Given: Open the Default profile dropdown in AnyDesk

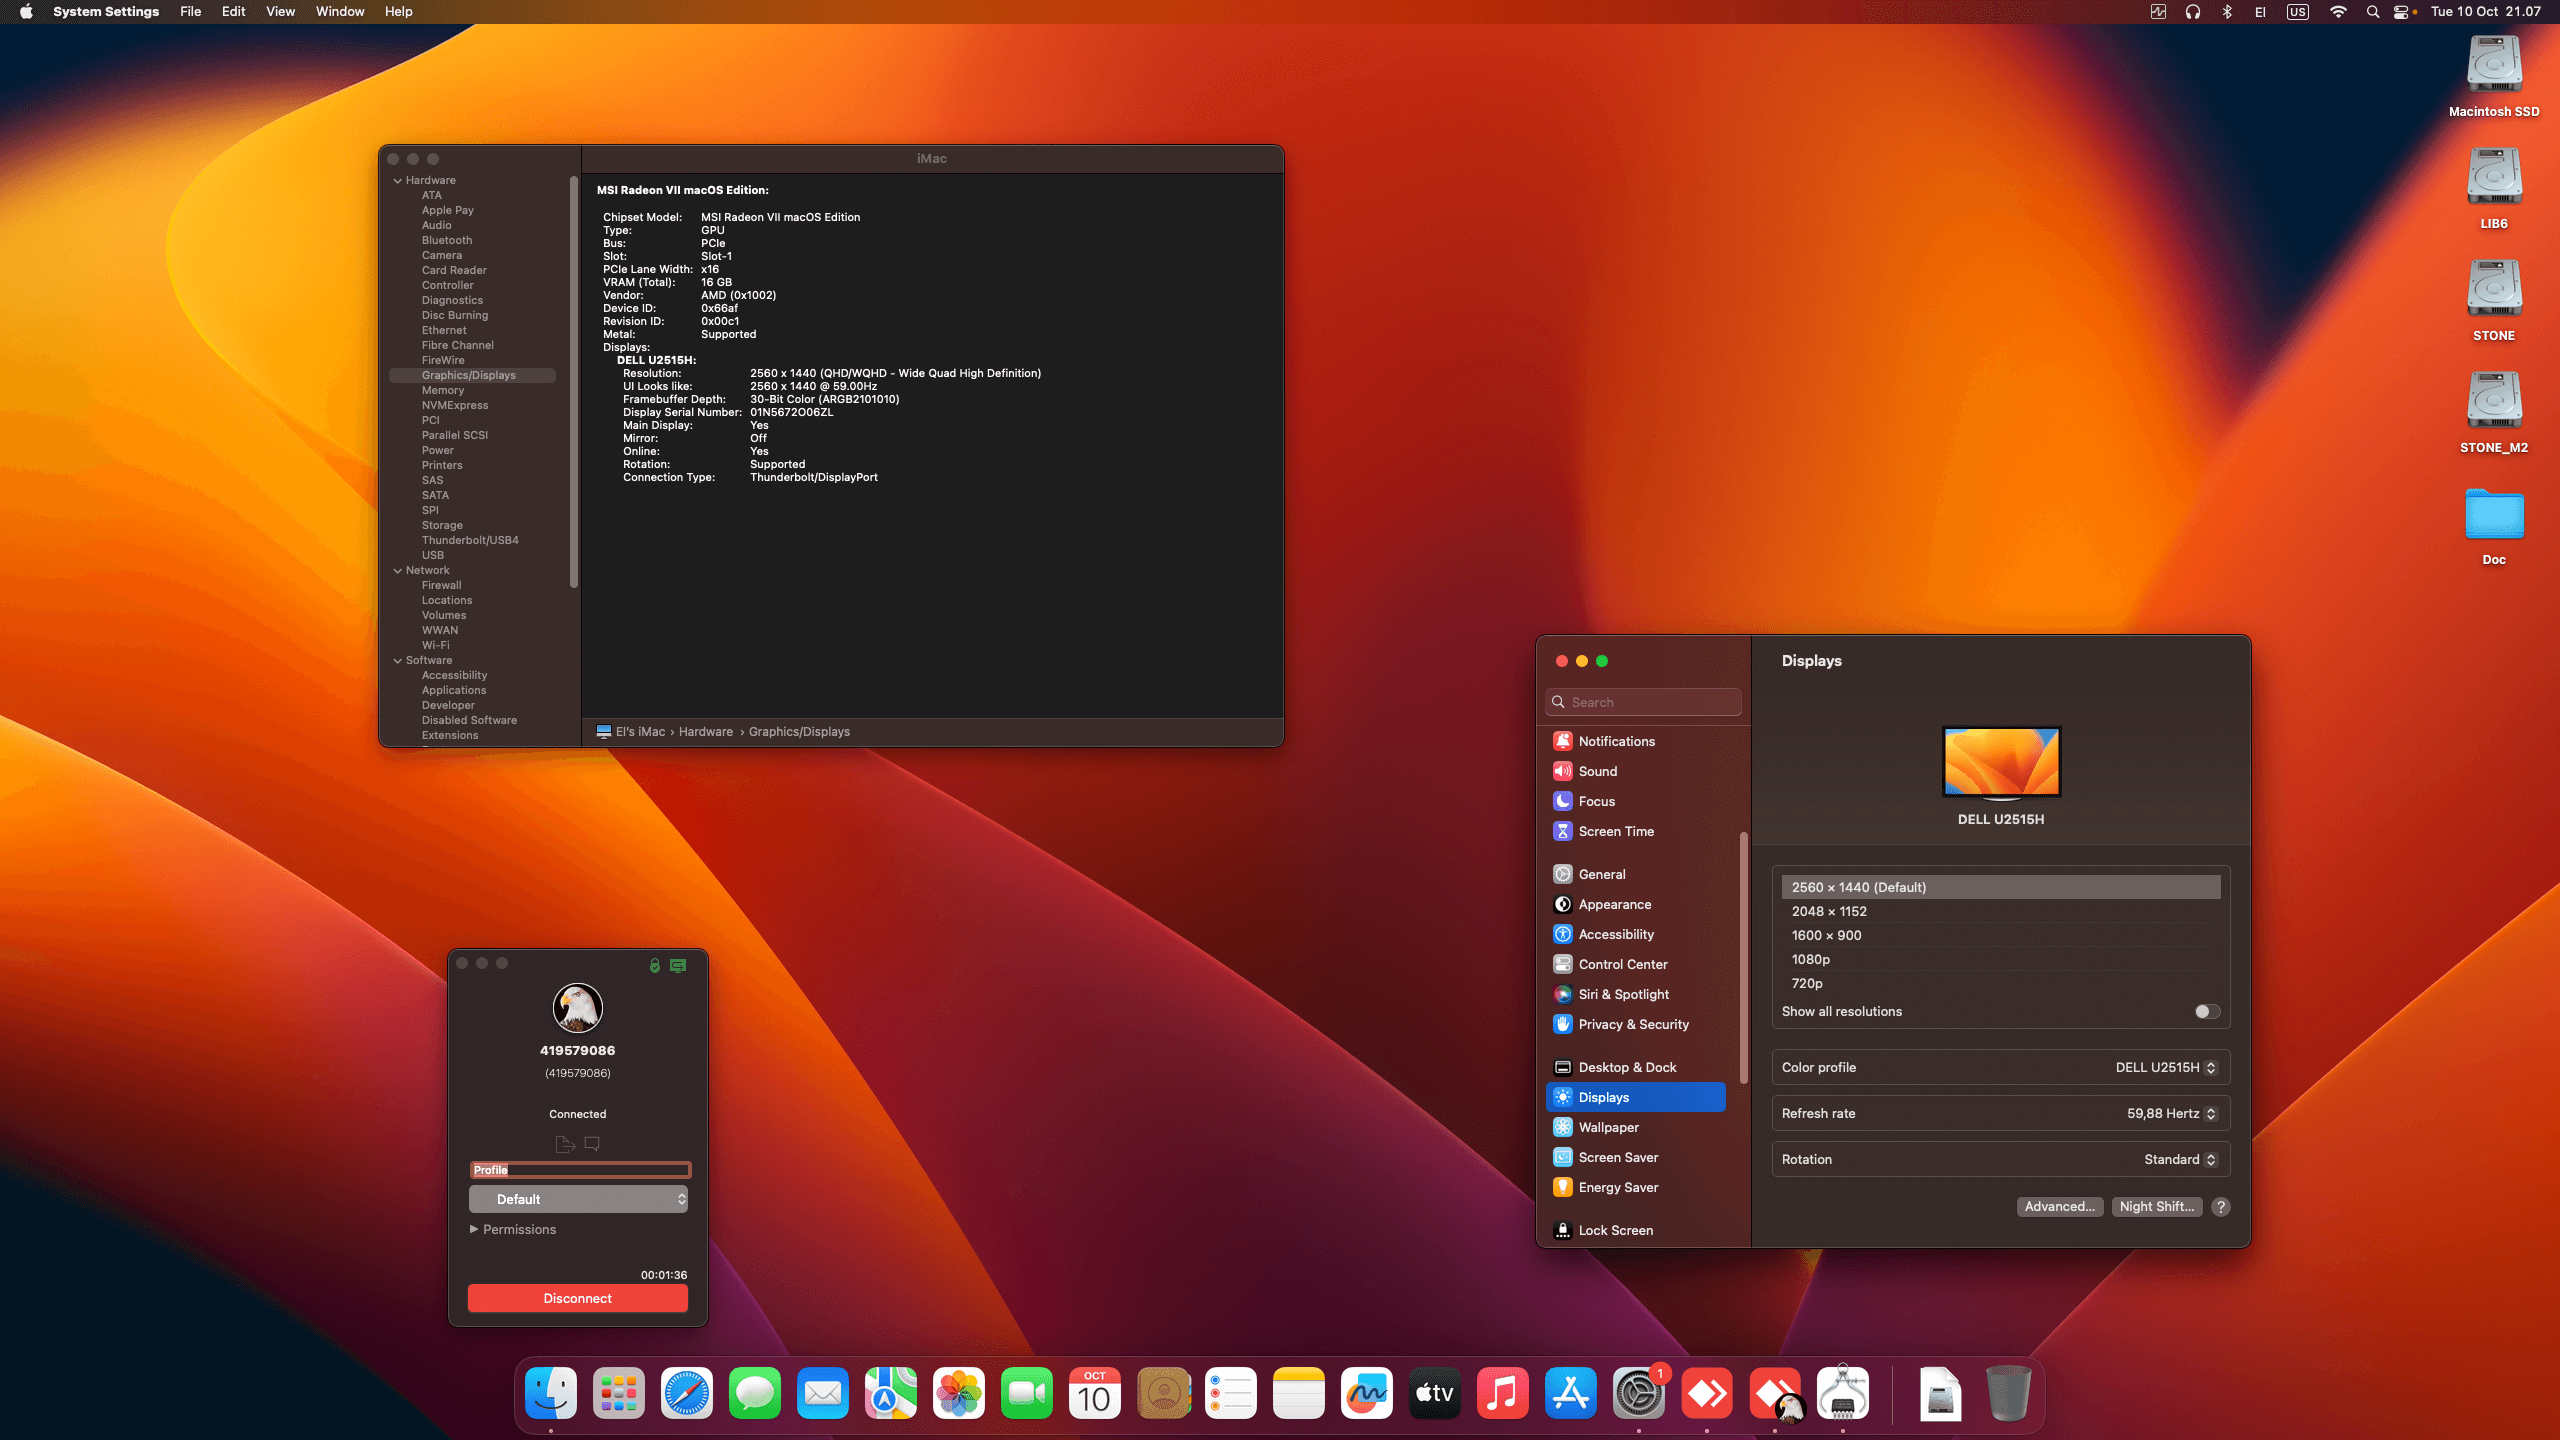Looking at the screenshot, I should coord(578,1198).
